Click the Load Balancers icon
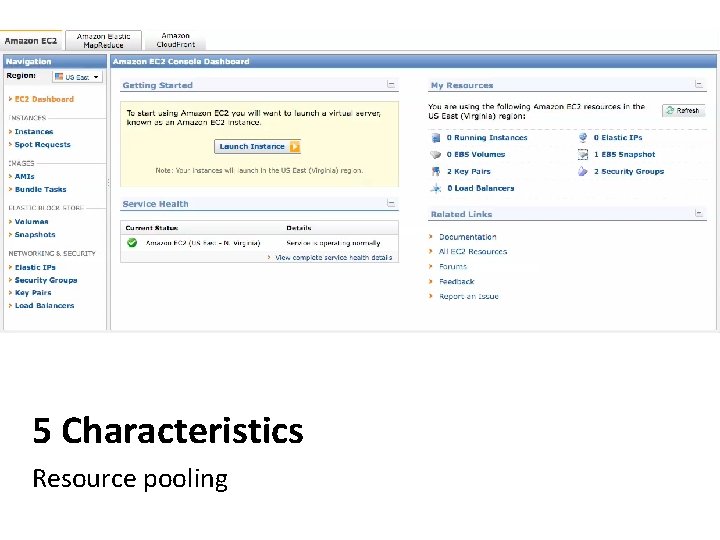This screenshot has width=720, height=540. 436,188
